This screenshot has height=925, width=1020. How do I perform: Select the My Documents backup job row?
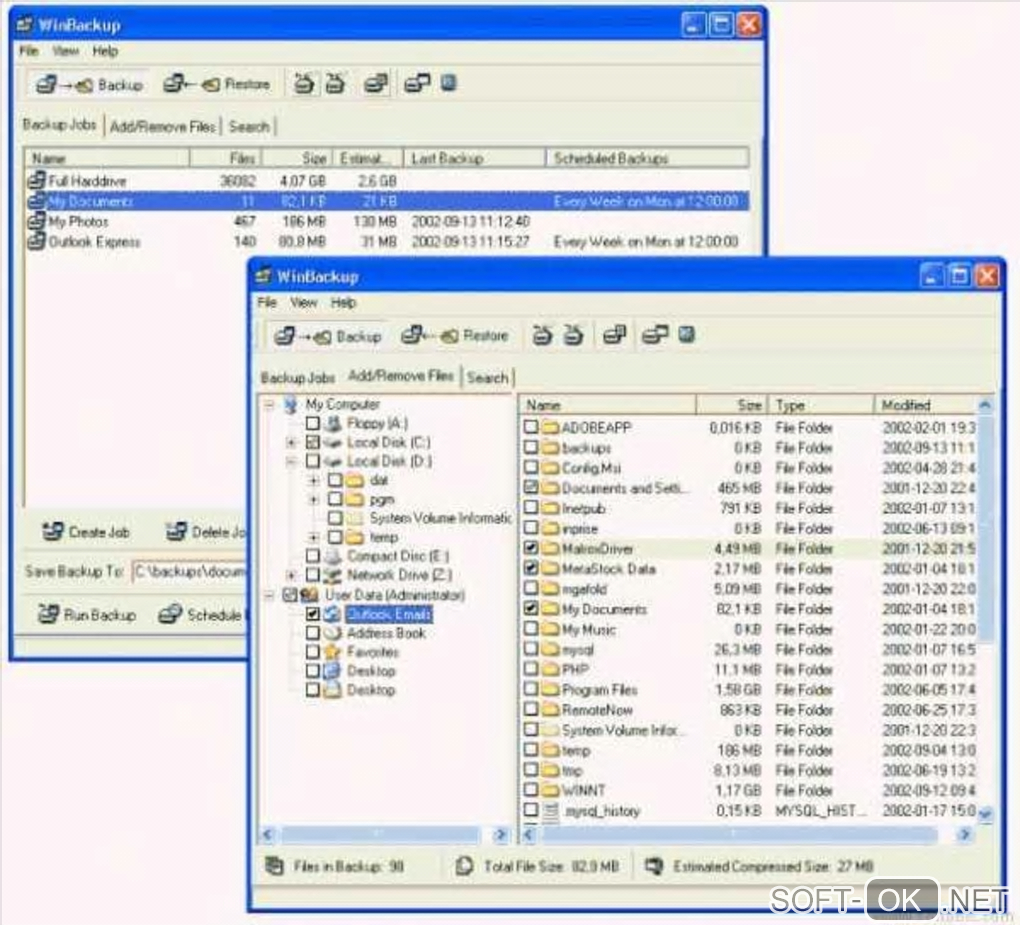click(387, 201)
